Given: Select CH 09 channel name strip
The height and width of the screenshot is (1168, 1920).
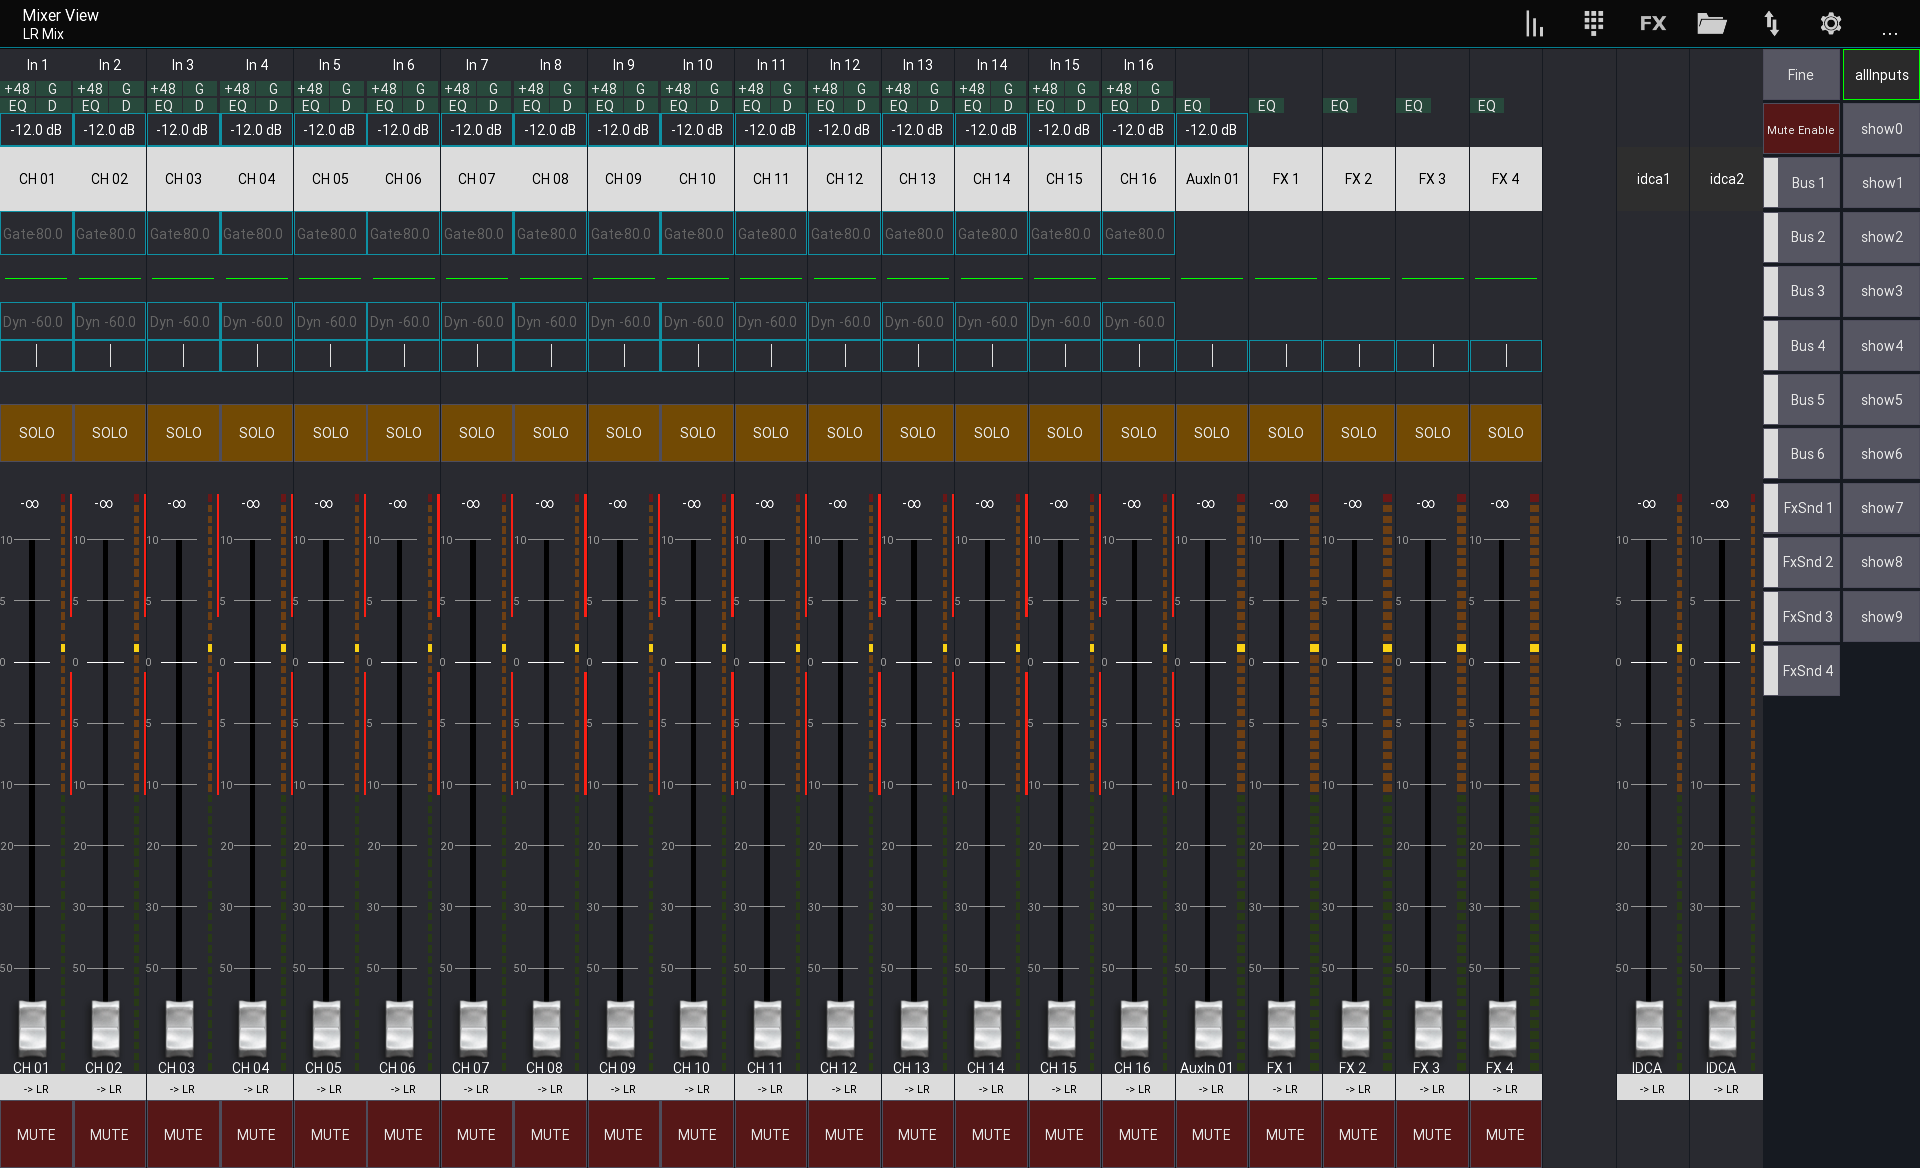Looking at the screenshot, I should (x=623, y=179).
